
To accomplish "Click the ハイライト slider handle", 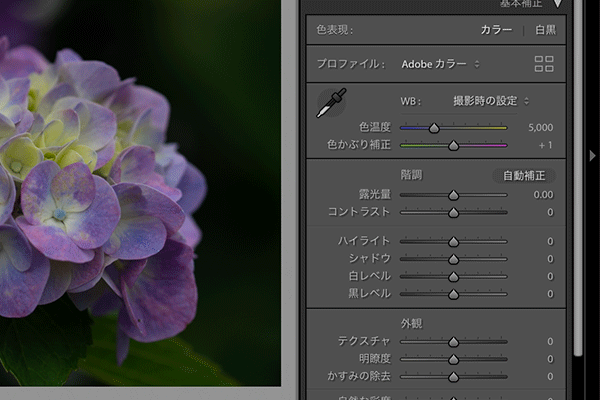I will (453, 242).
